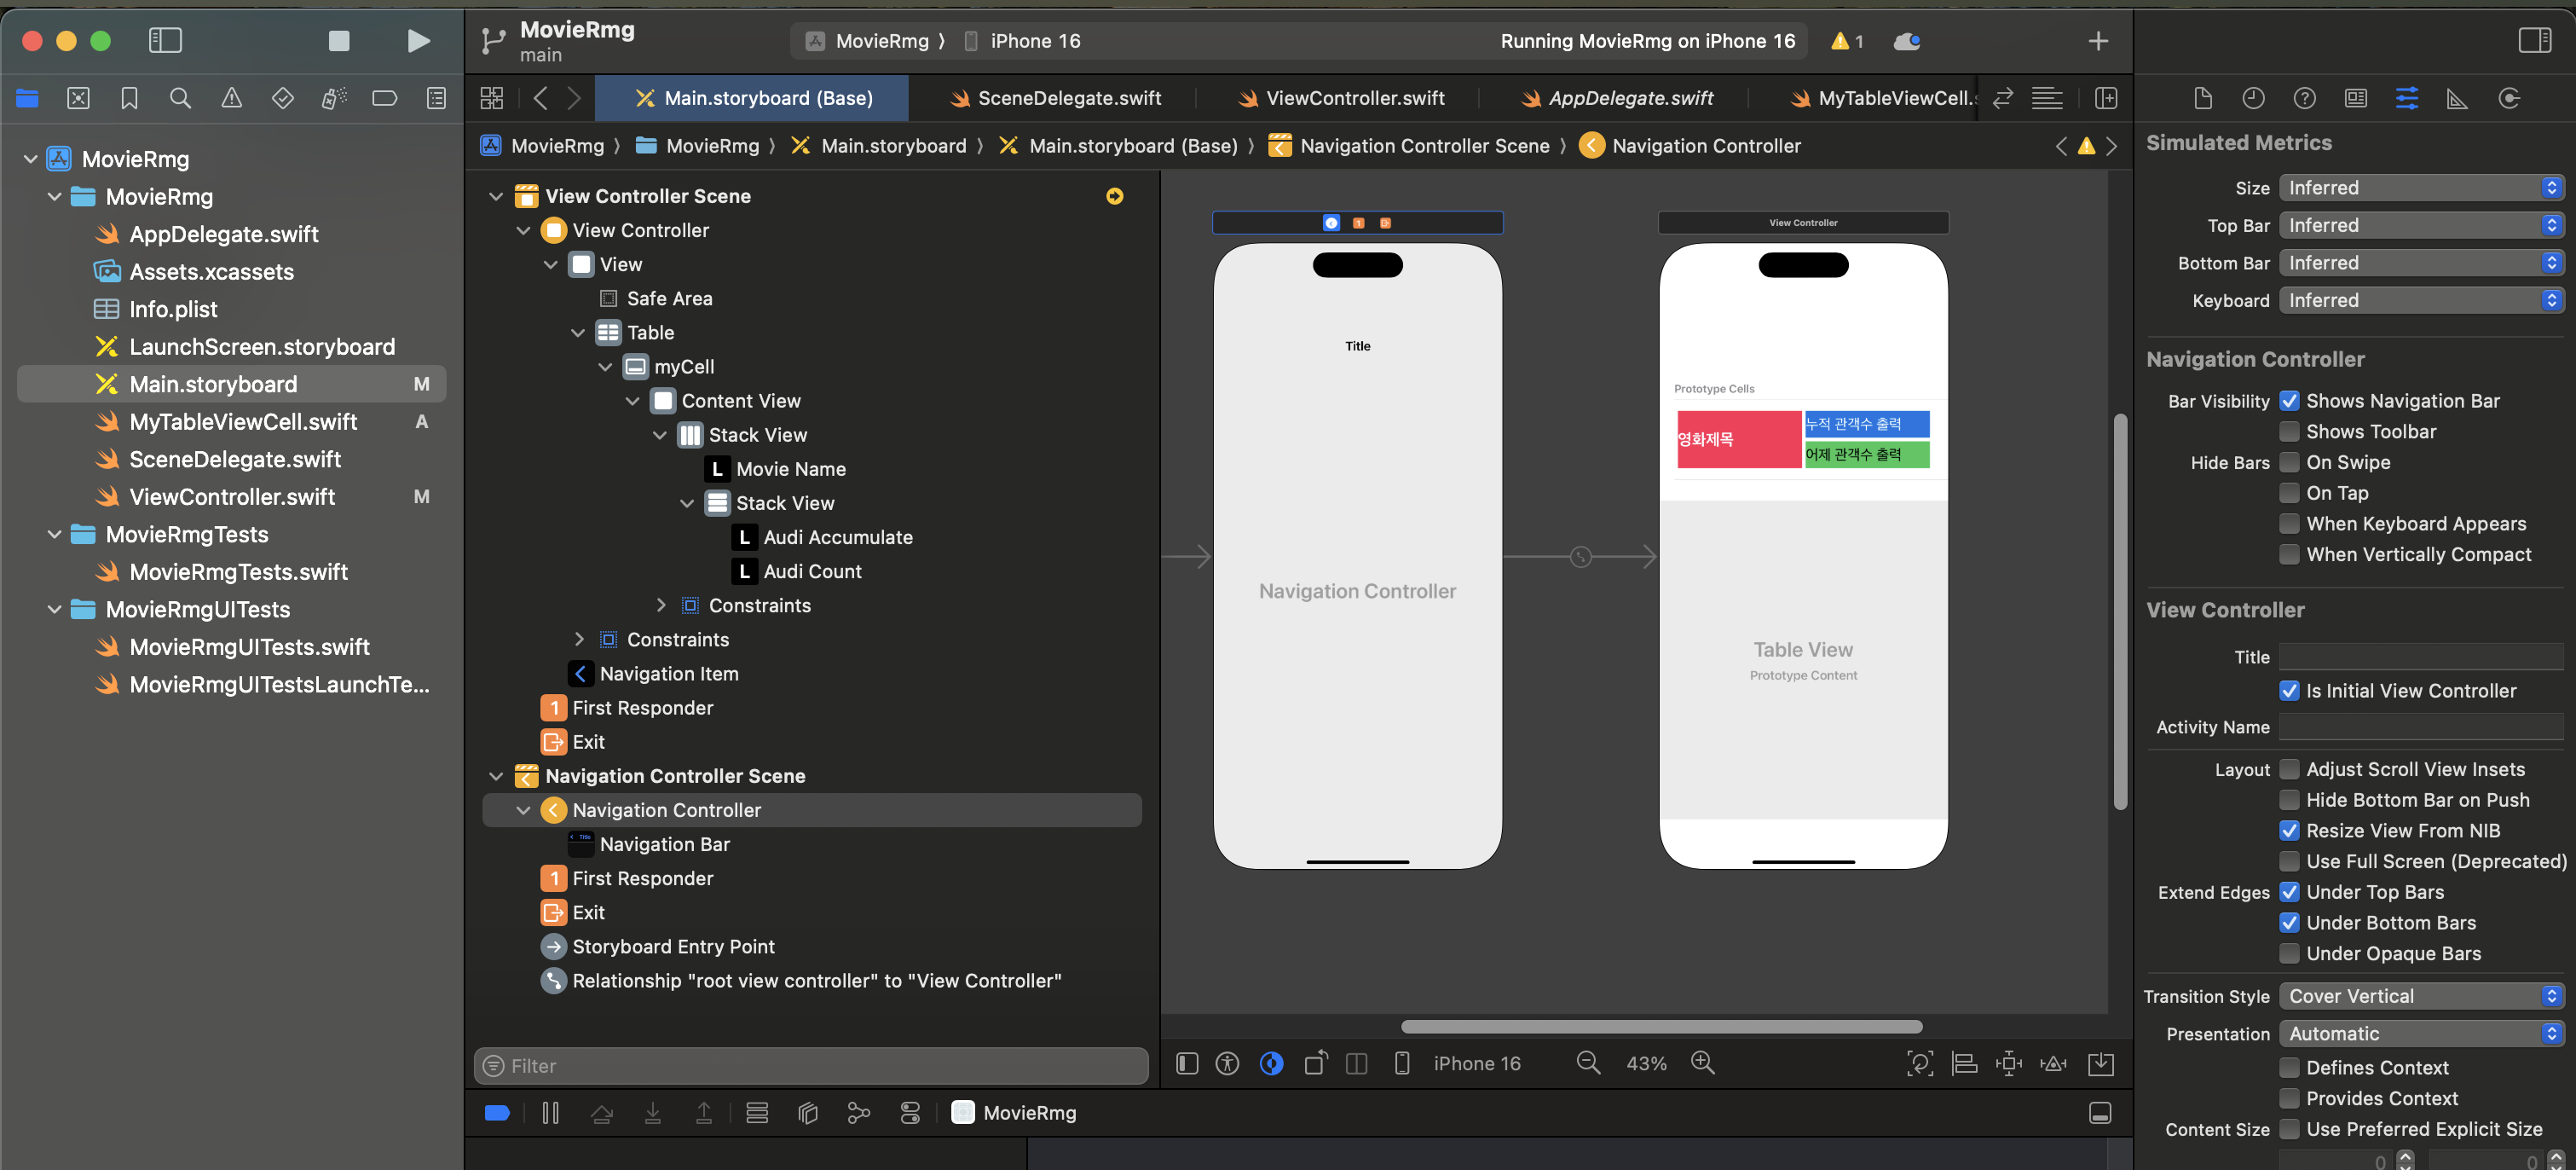The height and width of the screenshot is (1170, 2576).
Task: Show the History inspector
Action: click(2253, 98)
